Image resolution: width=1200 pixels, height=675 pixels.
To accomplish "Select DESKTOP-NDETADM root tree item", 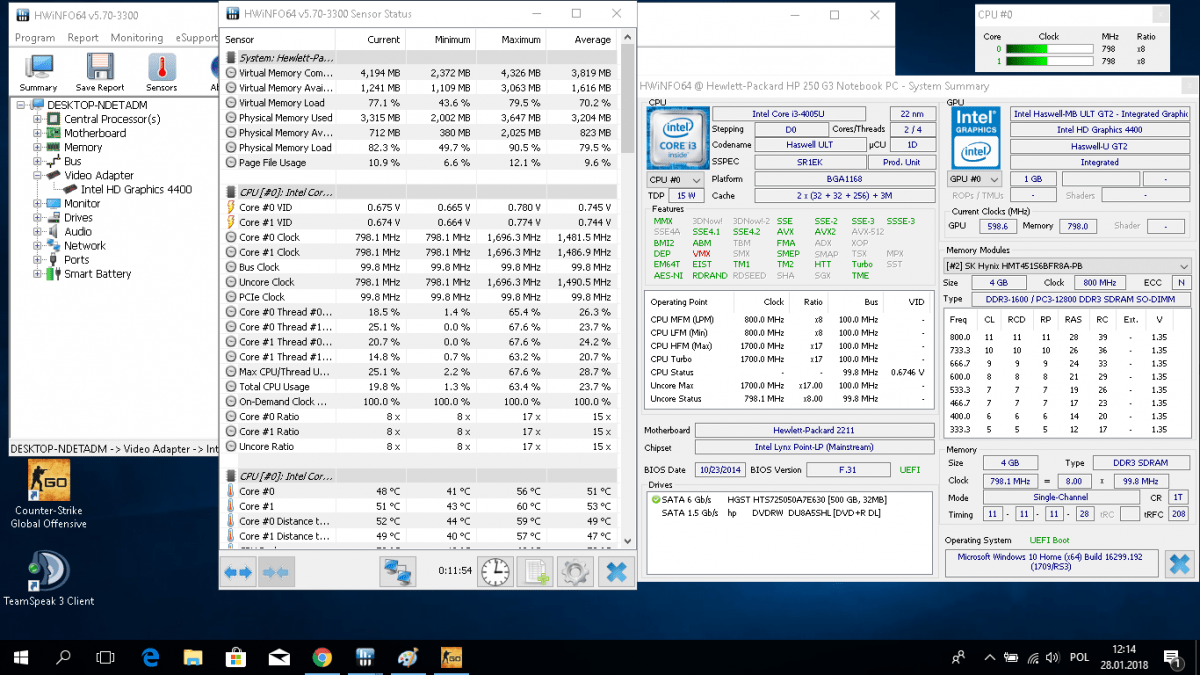I will pos(97,105).
